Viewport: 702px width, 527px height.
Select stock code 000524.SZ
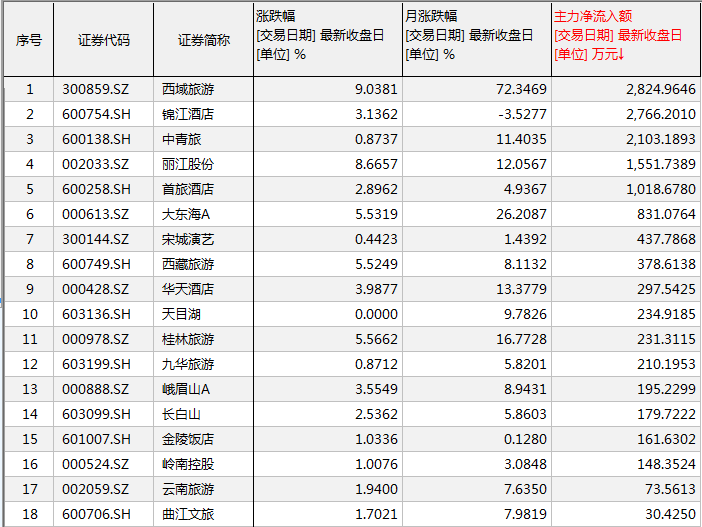(x=95, y=464)
